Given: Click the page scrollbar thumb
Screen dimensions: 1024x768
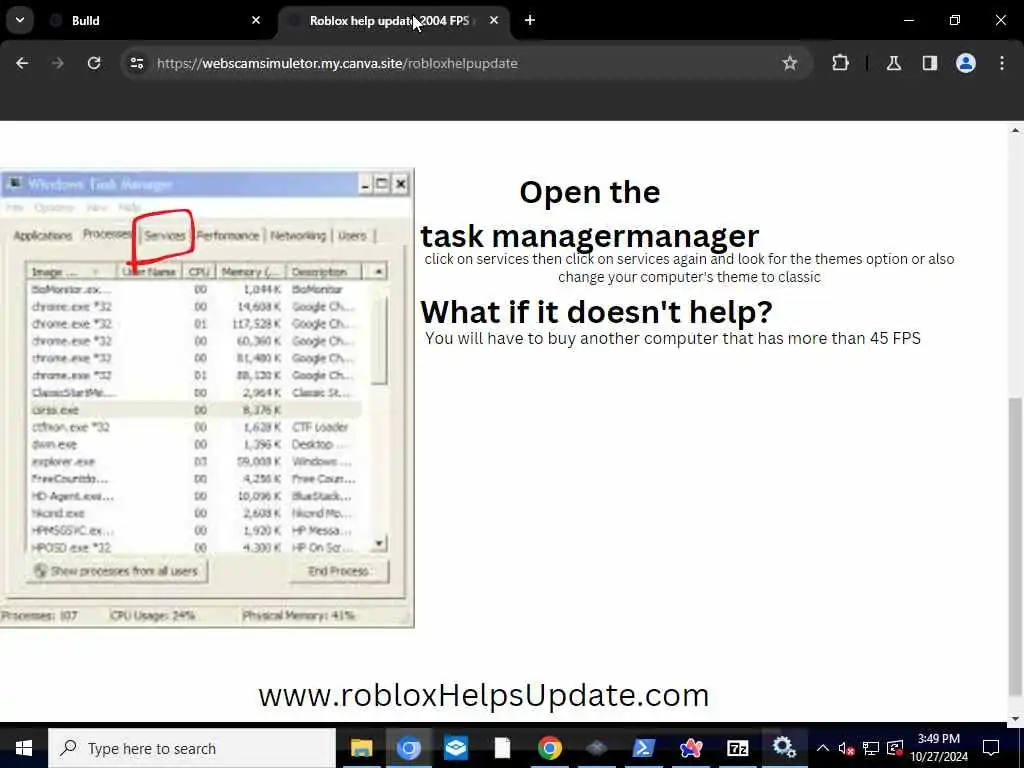Looking at the screenshot, I should coord(1016,547).
